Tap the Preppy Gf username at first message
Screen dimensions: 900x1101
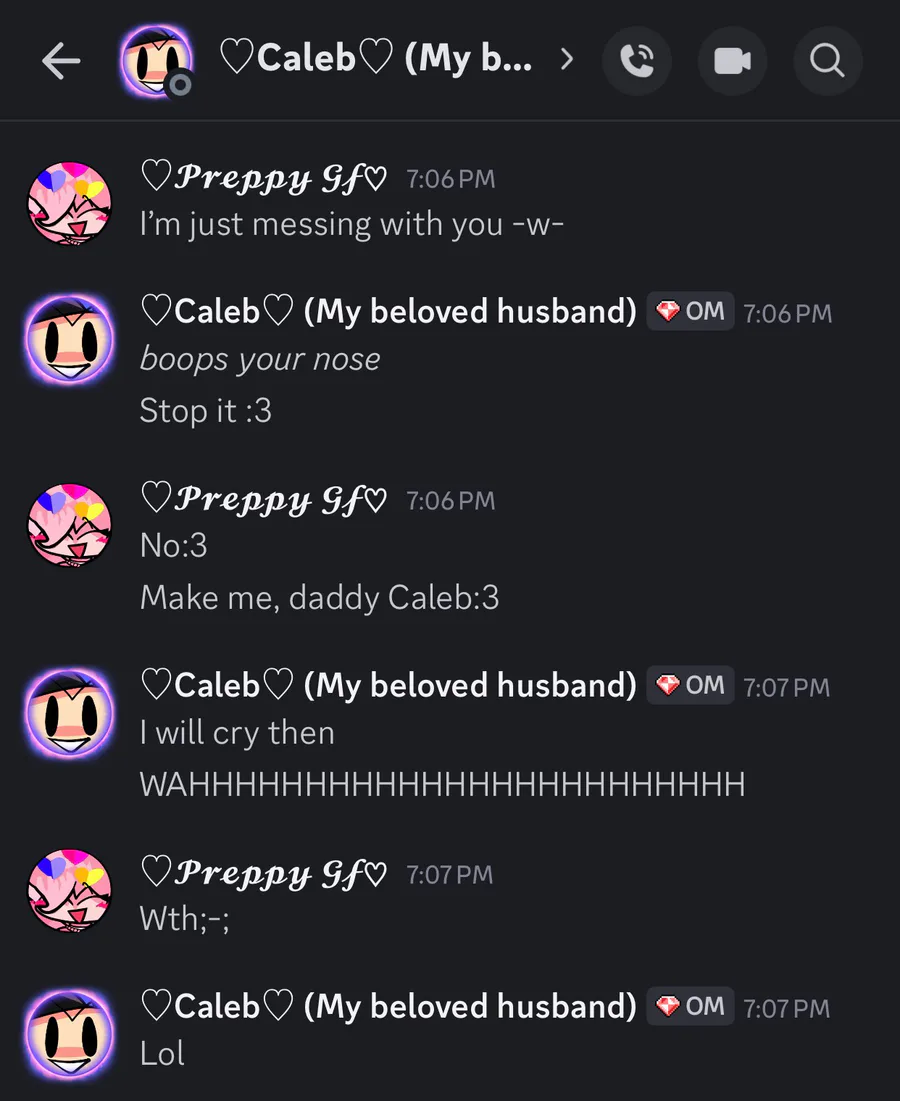pyautogui.click(x=263, y=178)
